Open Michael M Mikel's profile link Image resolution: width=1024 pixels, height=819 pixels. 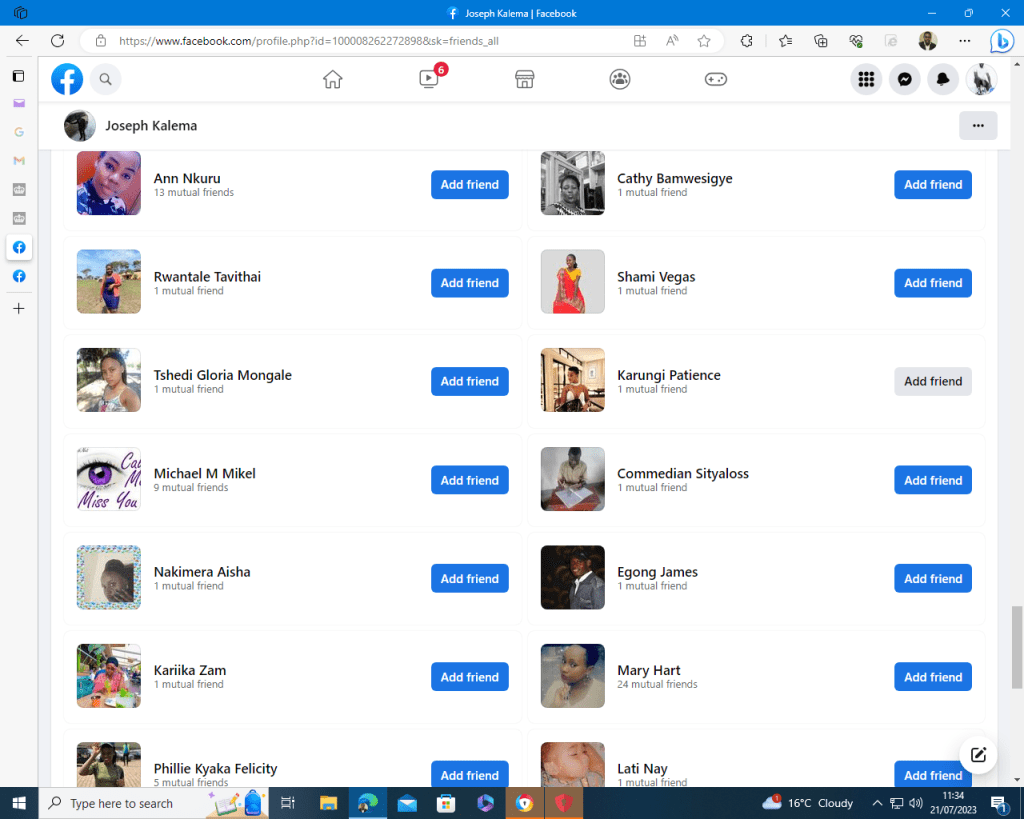coord(204,473)
